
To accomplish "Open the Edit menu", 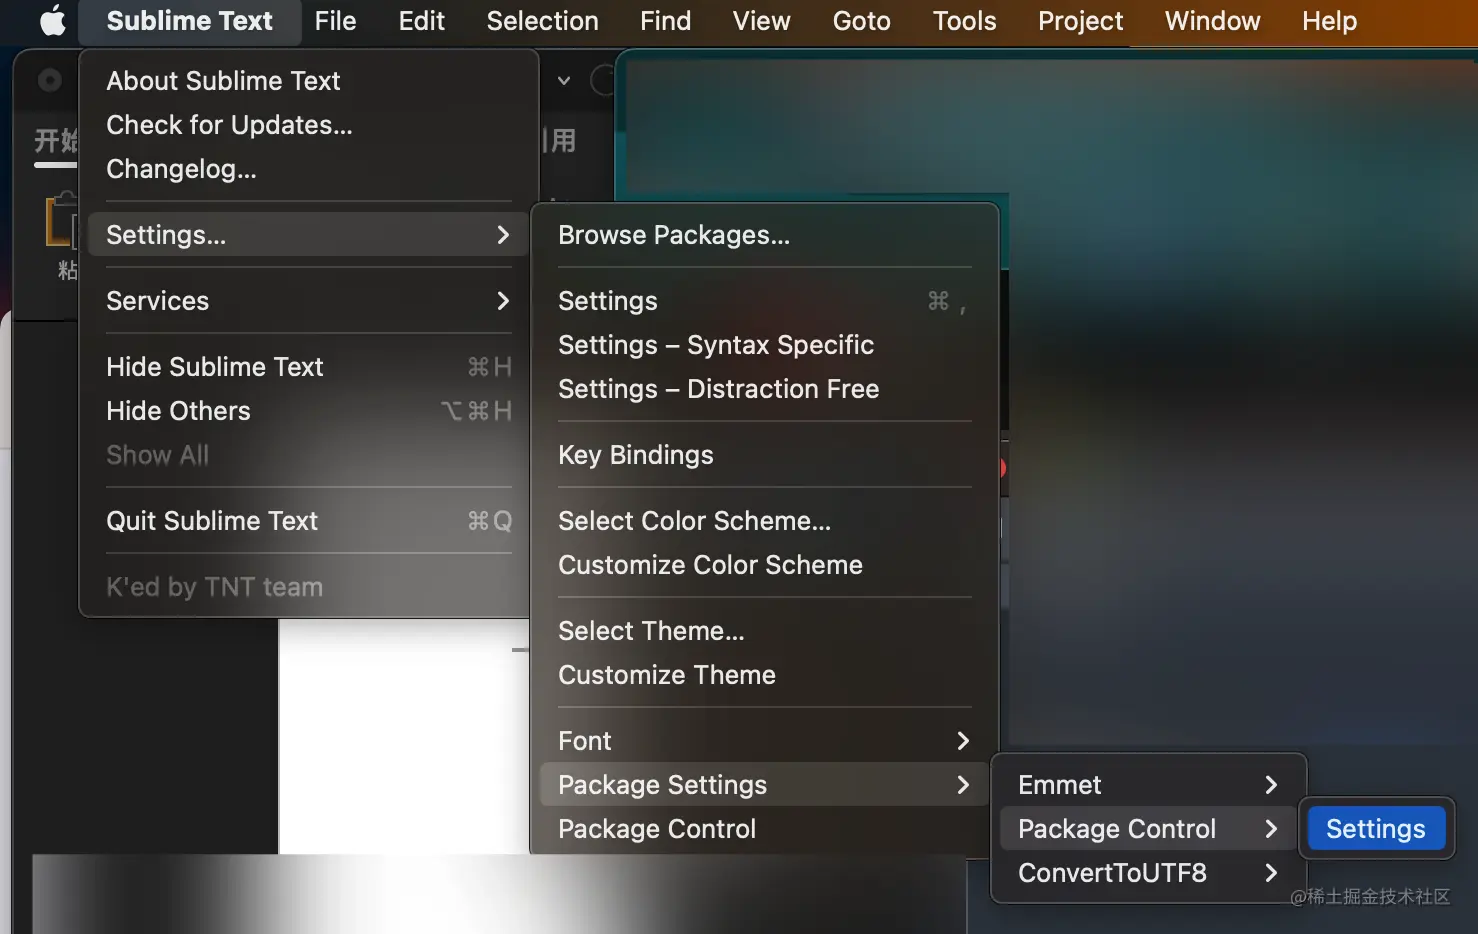I will coord(421,21).
